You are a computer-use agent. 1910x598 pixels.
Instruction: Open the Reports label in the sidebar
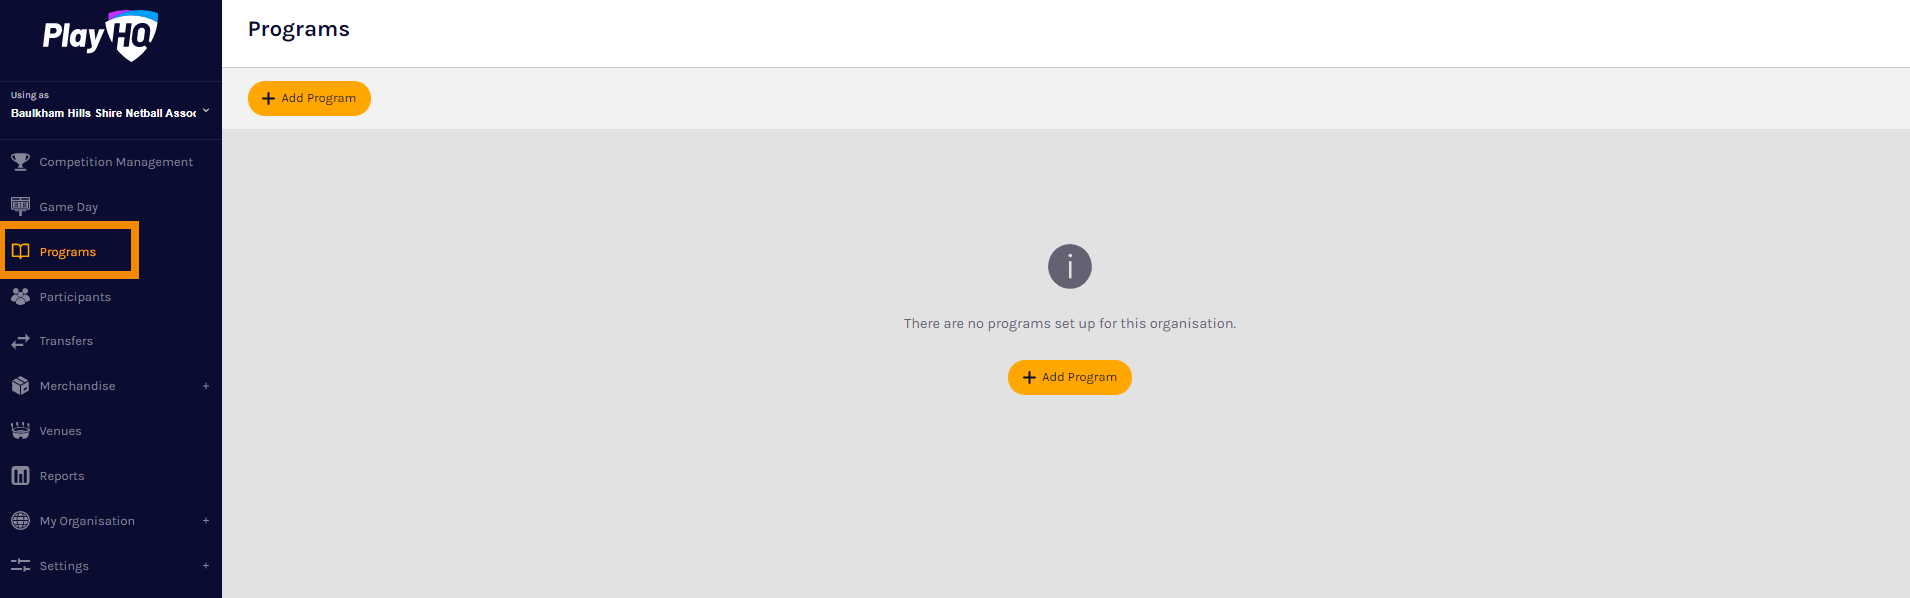coord(62,476)
